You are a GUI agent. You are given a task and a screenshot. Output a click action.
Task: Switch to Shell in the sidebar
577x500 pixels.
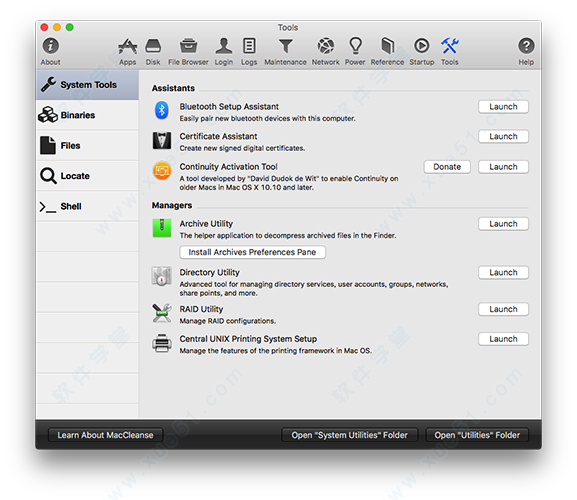[x=87, y=206]
